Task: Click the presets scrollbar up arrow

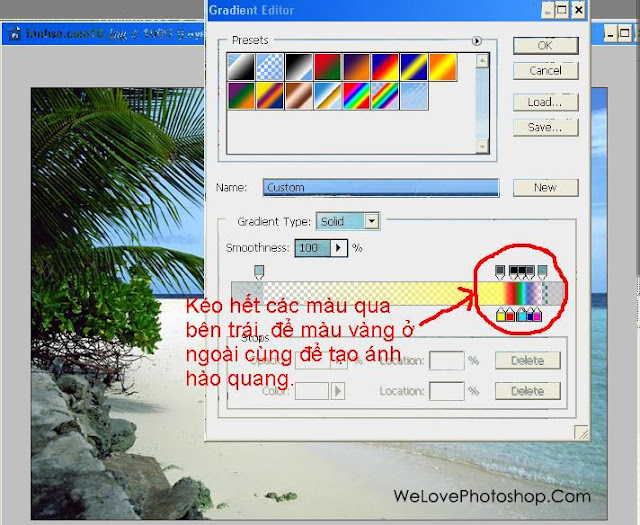Action: (x=482, y=61)
